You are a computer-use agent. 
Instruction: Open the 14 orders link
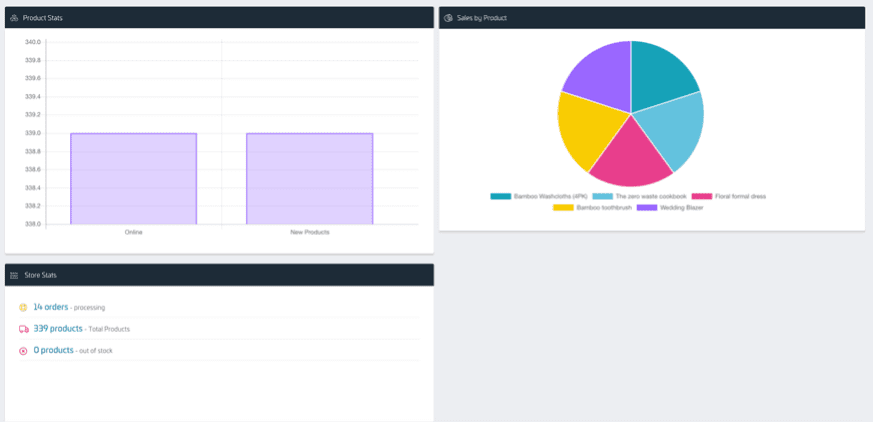(51, 307)
